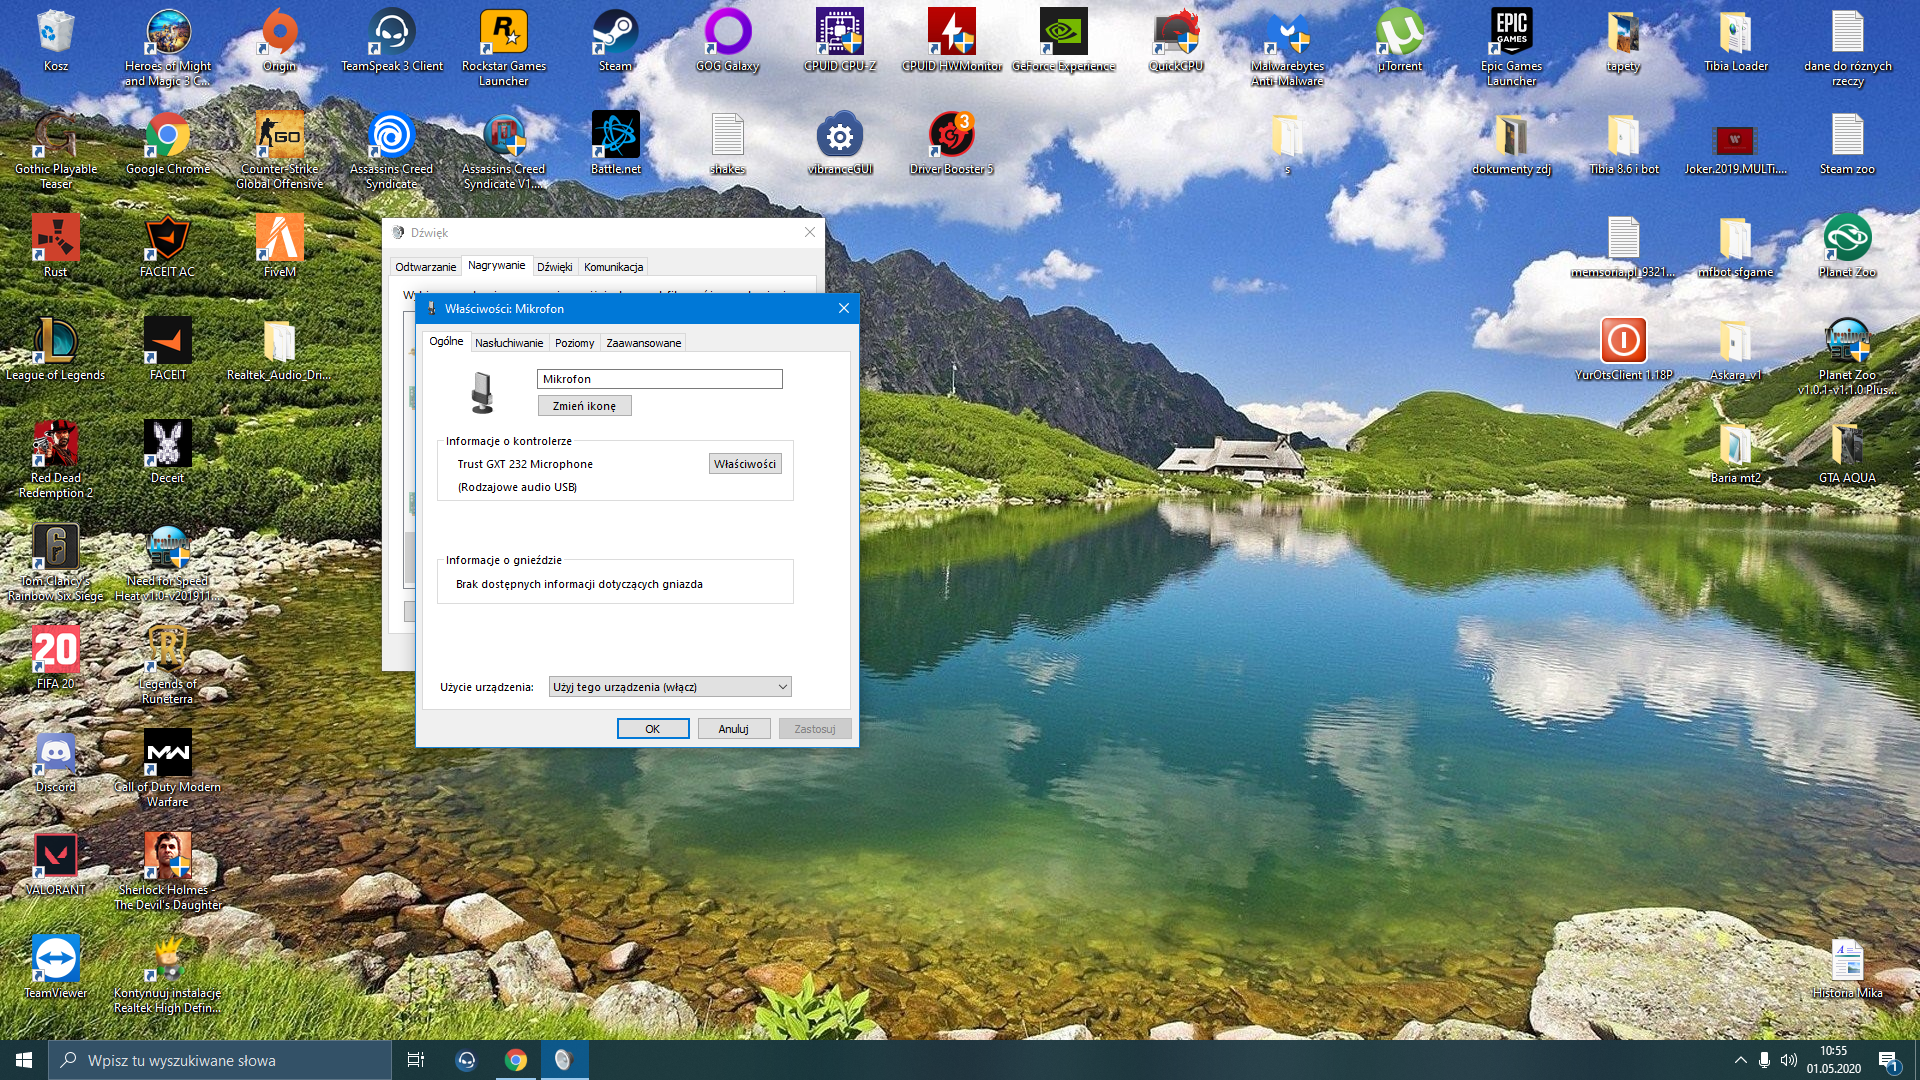This screenshot has height=1080, width=1920.
Task: Click the Zmień ikonę button
Action: pos(584,406)
